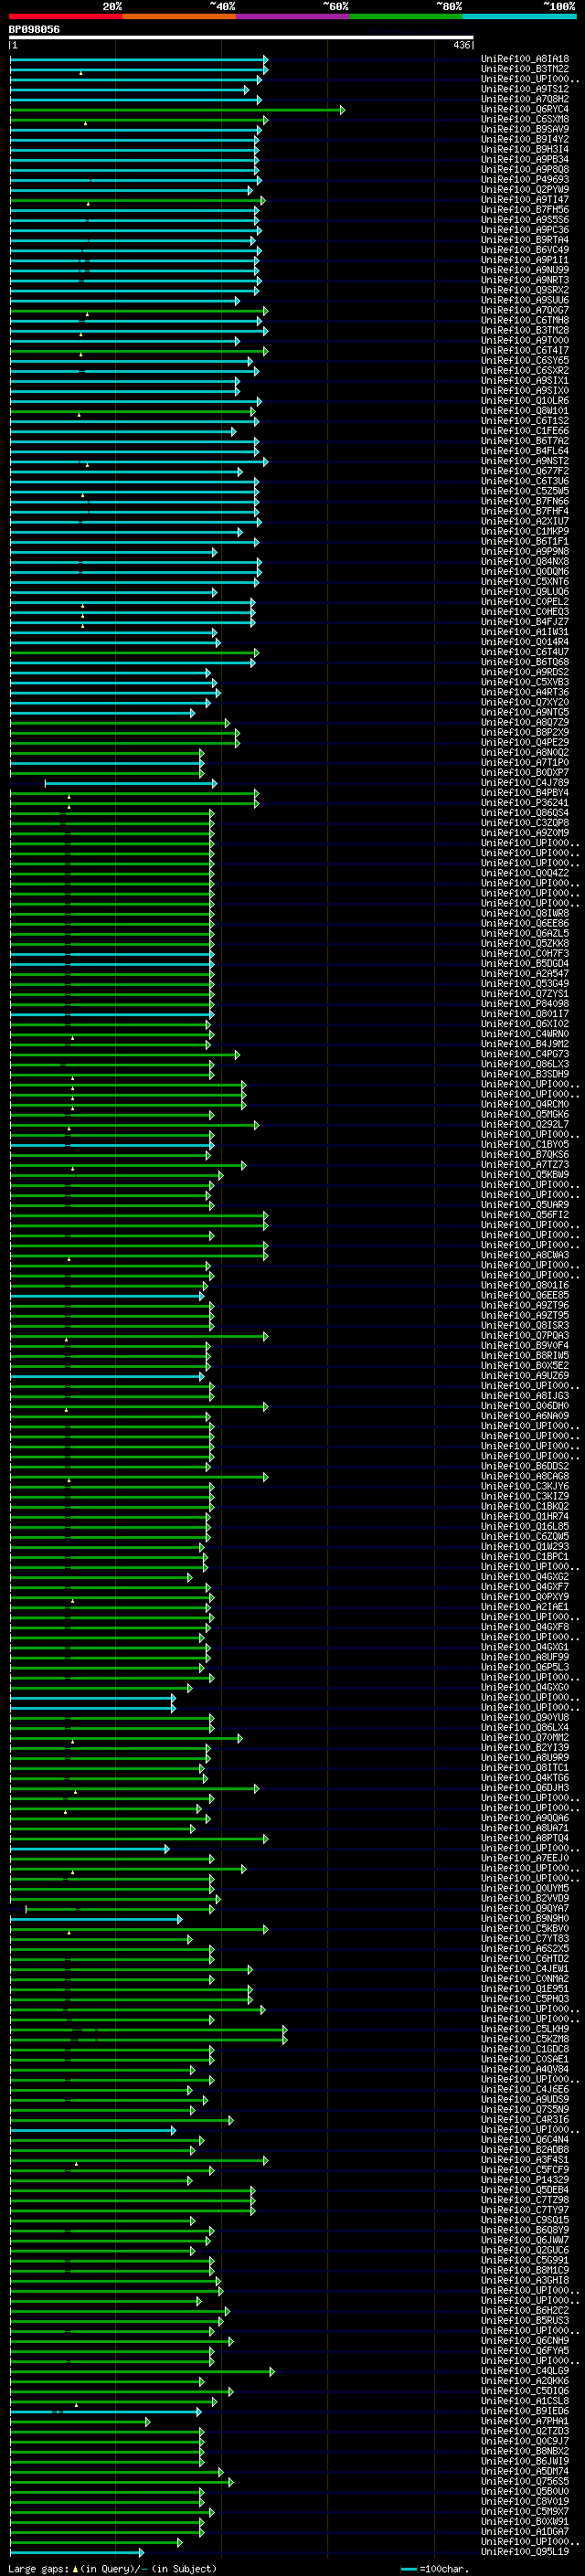This screenshot has width=585, height=2576.
Task: Select entry UniRef100_Q677F2
Action: click(525, 471)
